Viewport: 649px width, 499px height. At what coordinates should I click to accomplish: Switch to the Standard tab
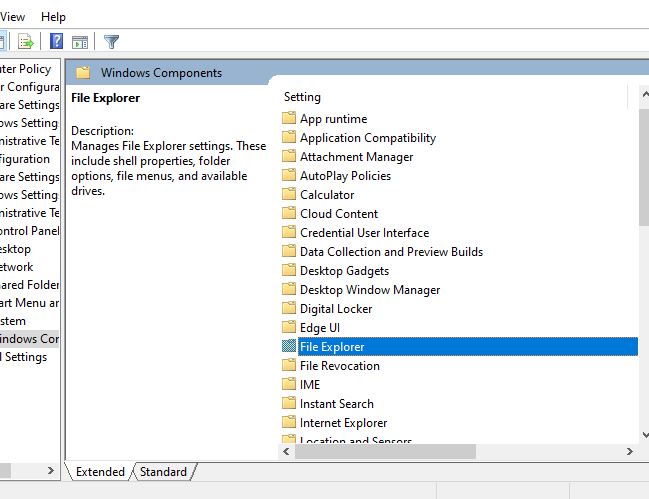click(x=163, y=472)
